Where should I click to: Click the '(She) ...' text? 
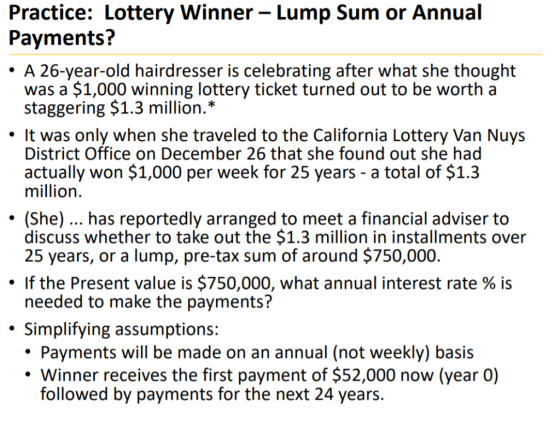53,219
